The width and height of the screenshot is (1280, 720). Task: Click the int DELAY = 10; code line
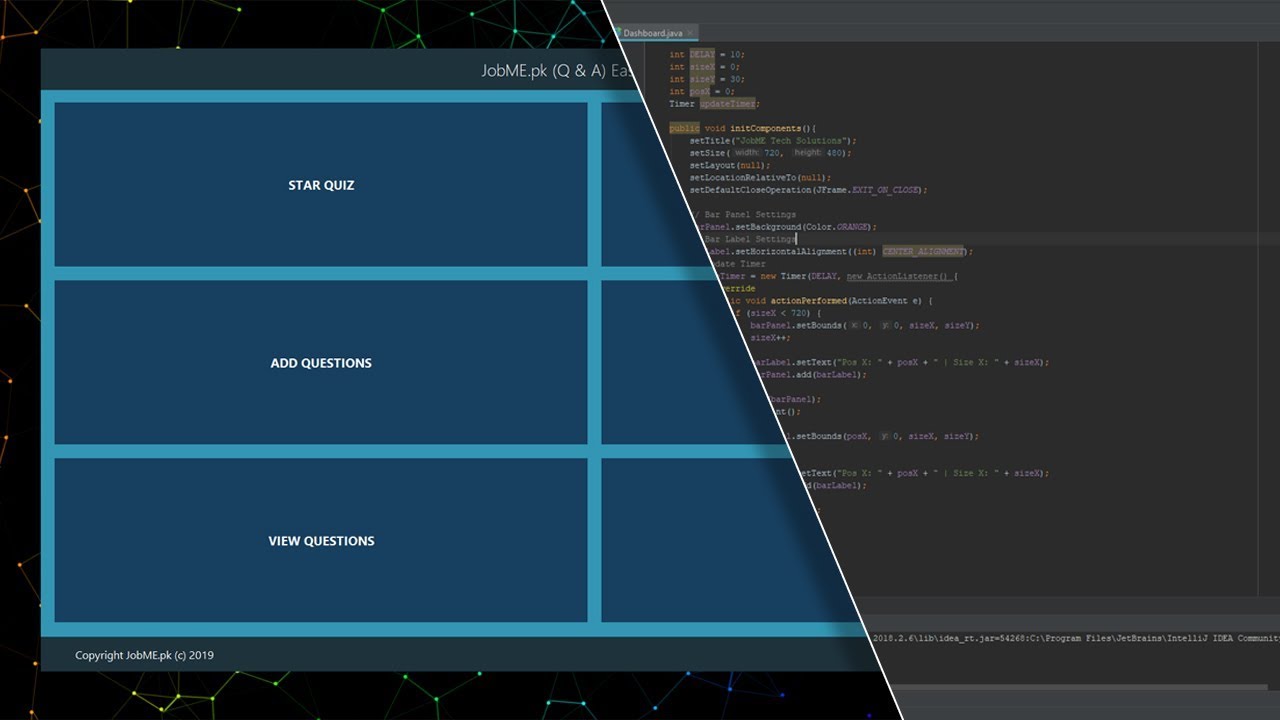[x=707, y=54]
